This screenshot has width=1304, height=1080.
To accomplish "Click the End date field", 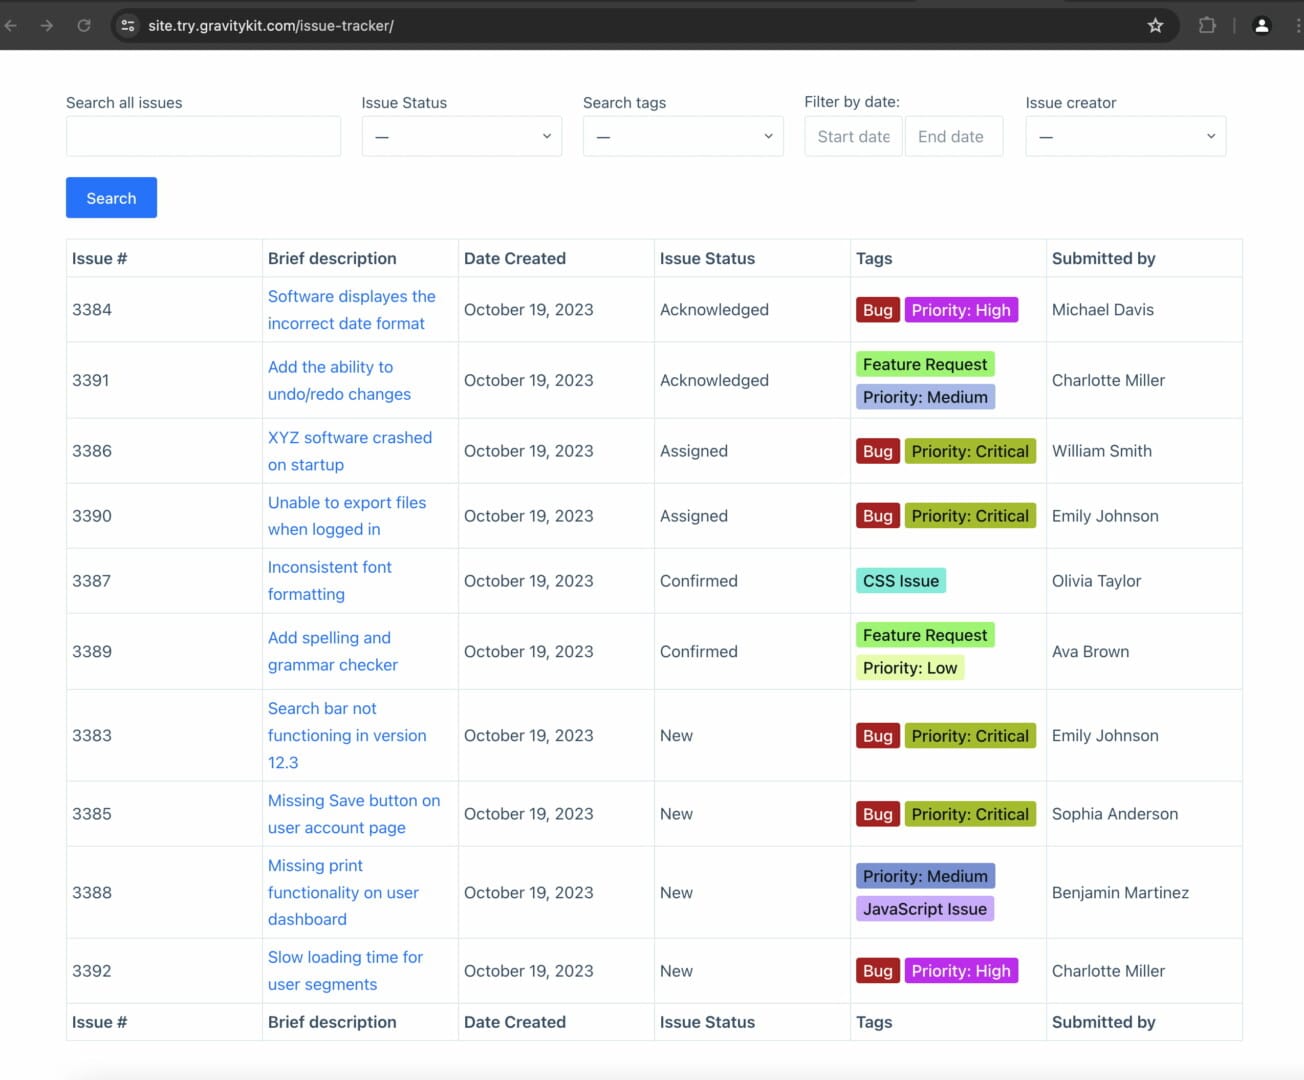I will (951, 136).
